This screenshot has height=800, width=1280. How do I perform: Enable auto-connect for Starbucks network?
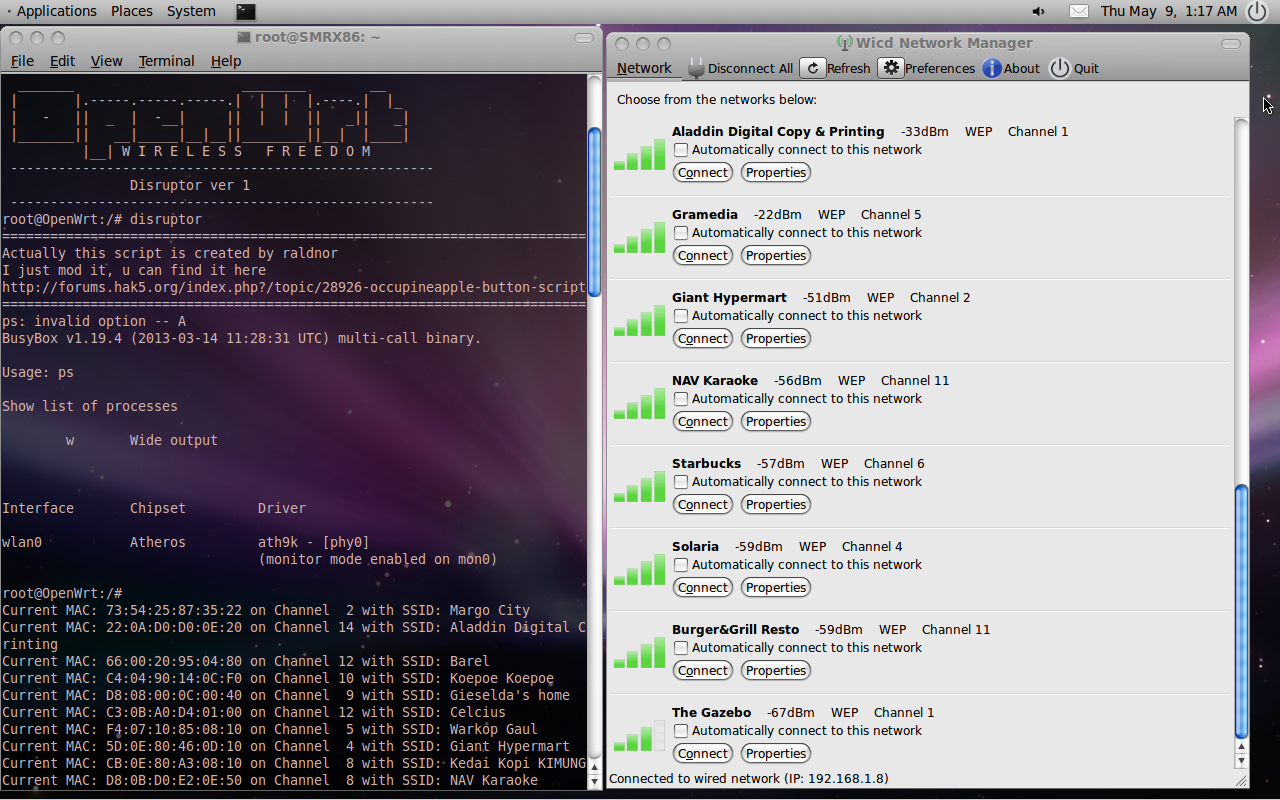pyautogui.click(x=681, y=482)
